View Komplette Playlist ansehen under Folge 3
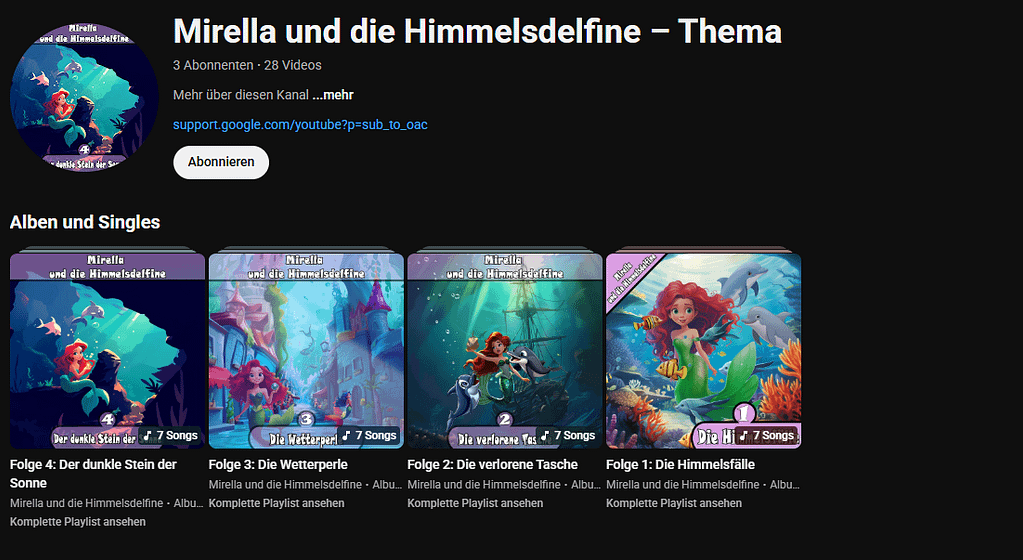The image size is (1023, 560). 277,503
